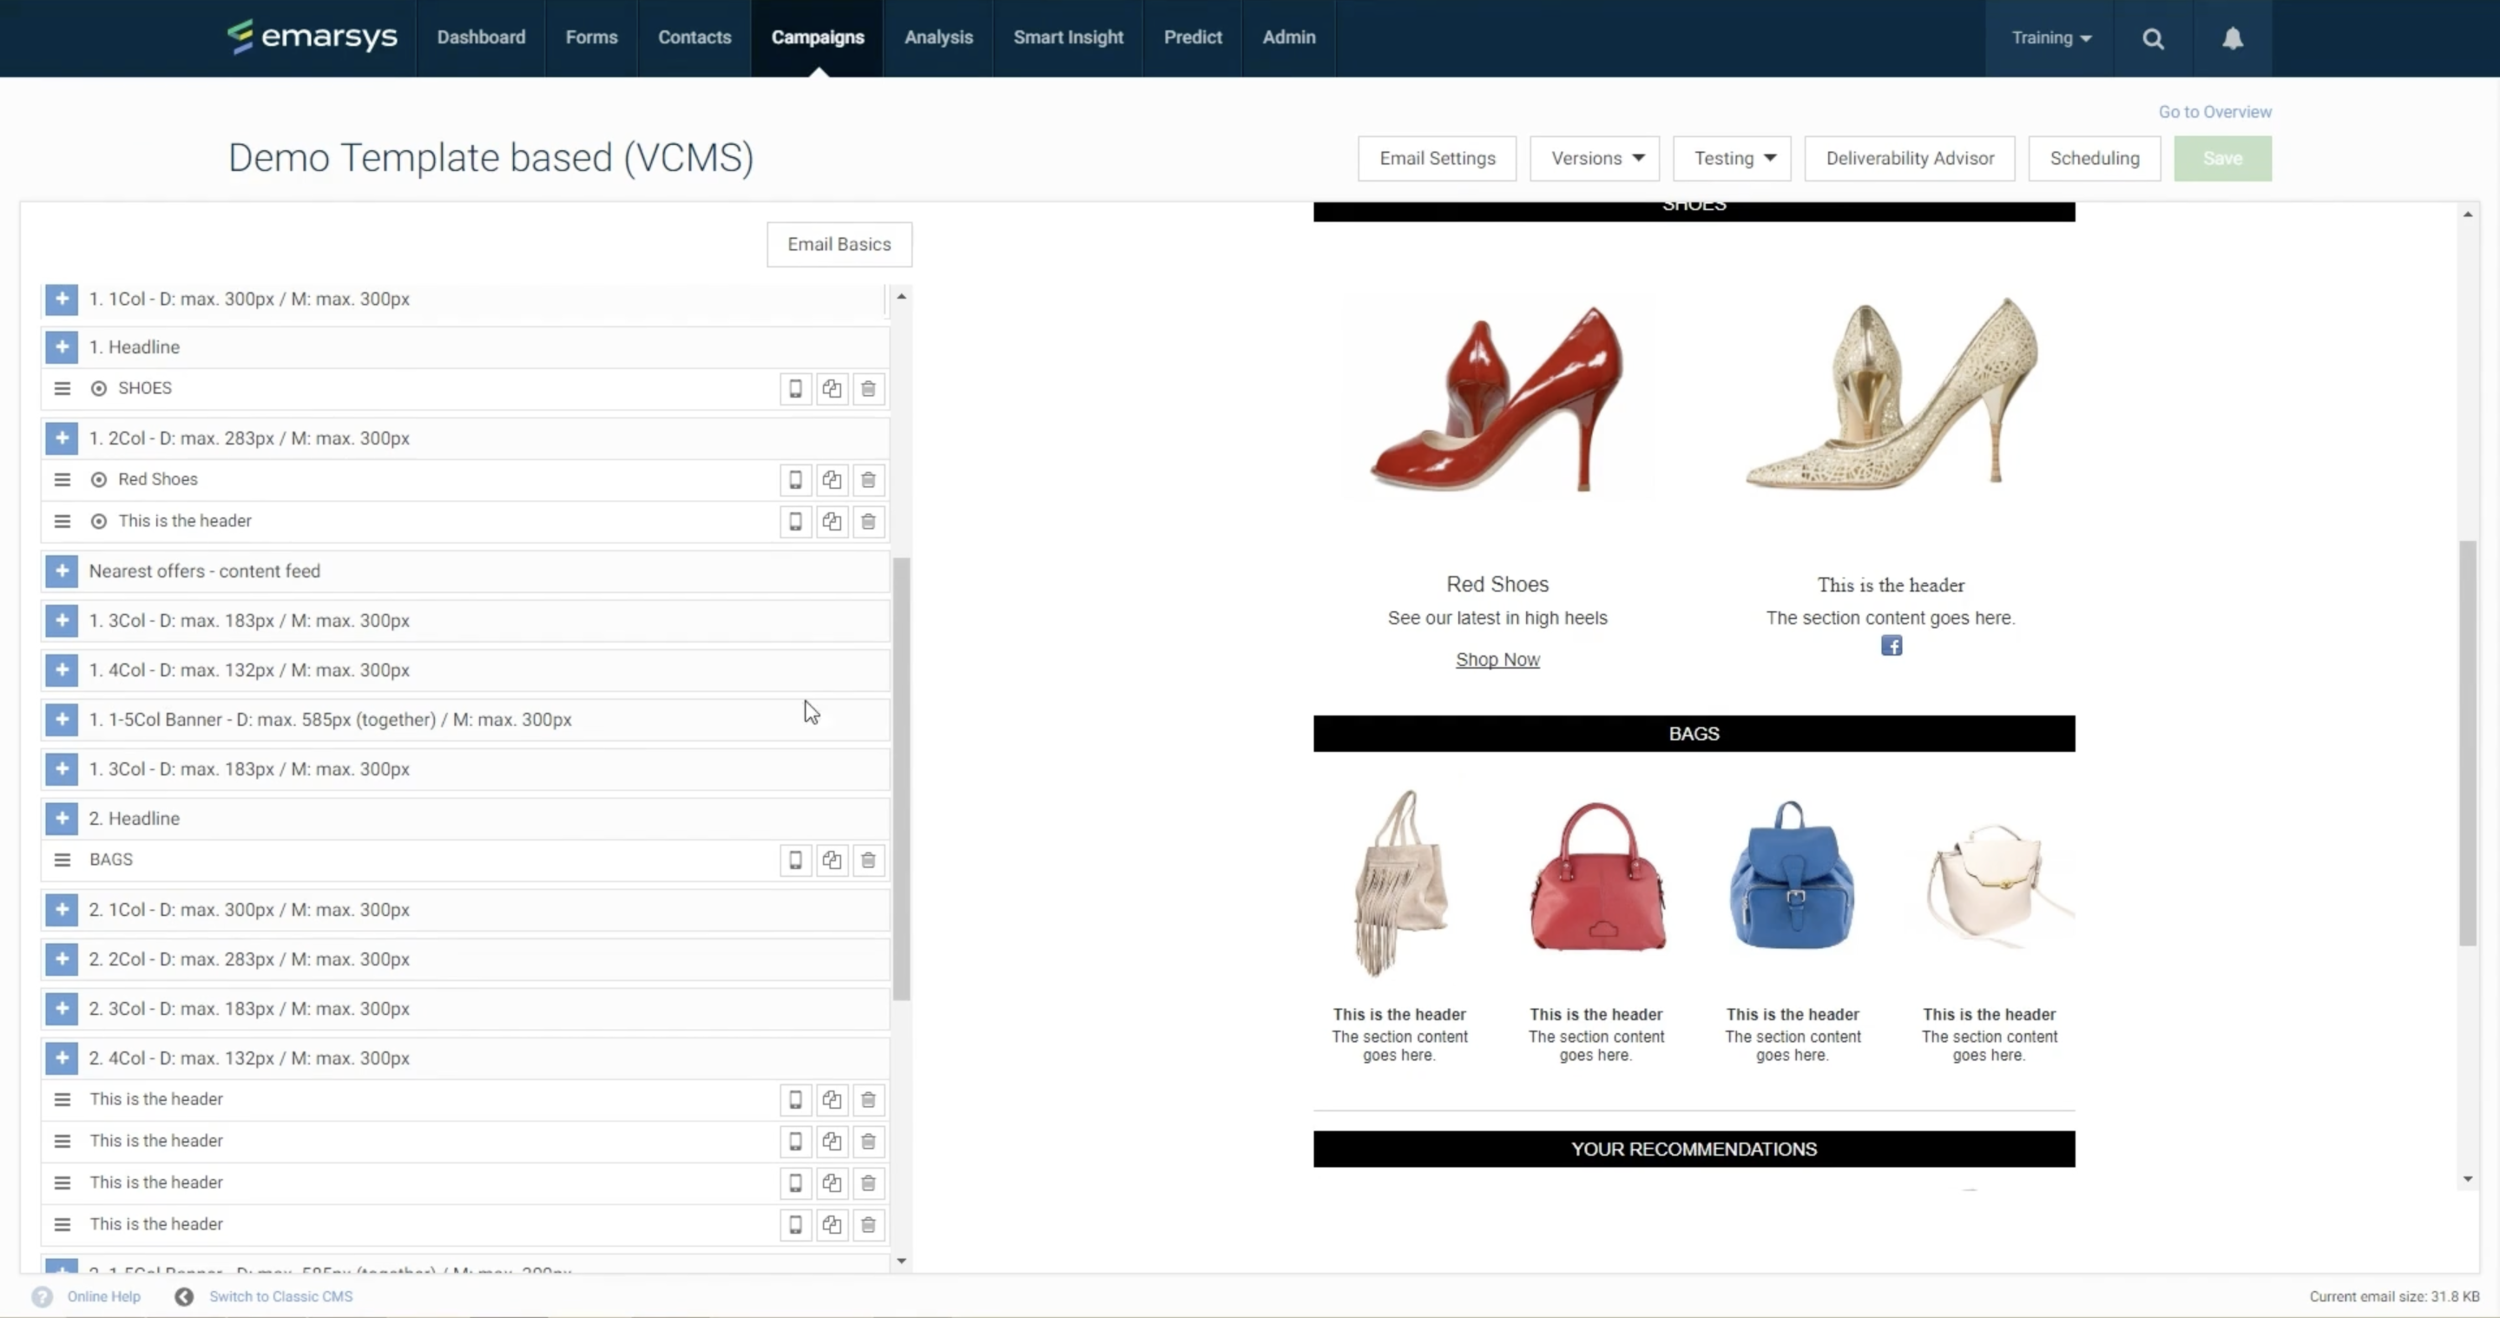Open the Testing dropdown

[x=1733, y=158]
